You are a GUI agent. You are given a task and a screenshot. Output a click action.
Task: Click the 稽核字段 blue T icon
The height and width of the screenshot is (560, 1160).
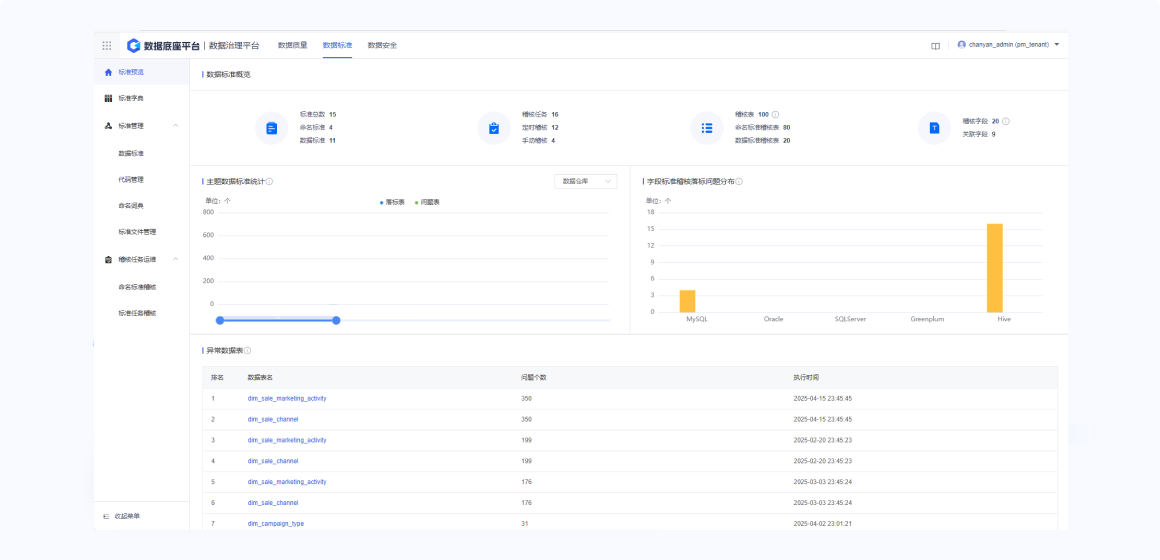click(x=934, y=128)
